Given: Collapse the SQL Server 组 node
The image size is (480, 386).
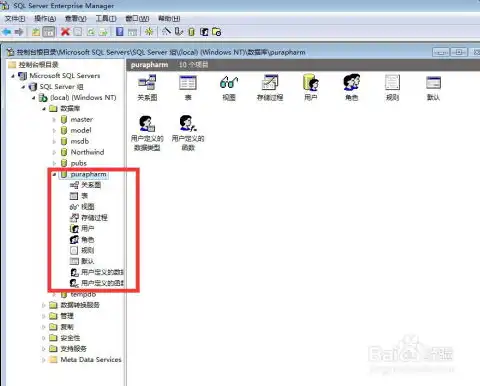Looking at the screenshot, I should (x=23, y=87).
